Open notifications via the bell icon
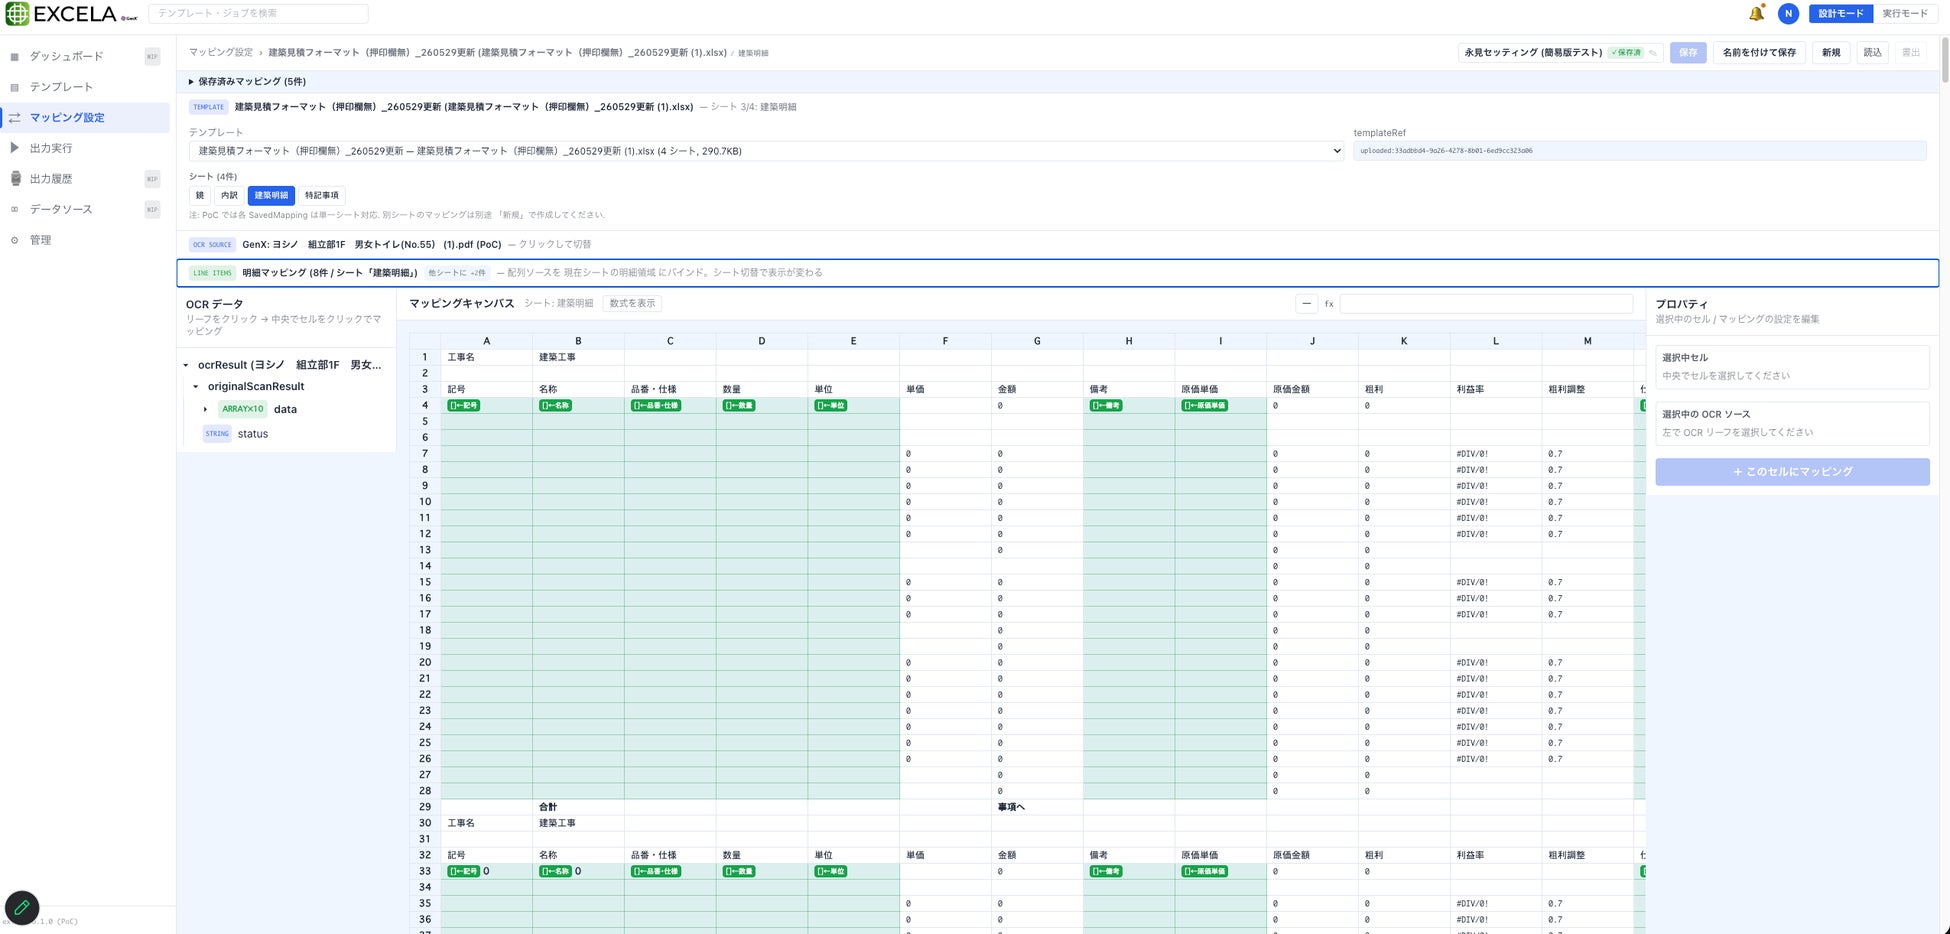The image size is (1950, 934). tap(1756, 13)
